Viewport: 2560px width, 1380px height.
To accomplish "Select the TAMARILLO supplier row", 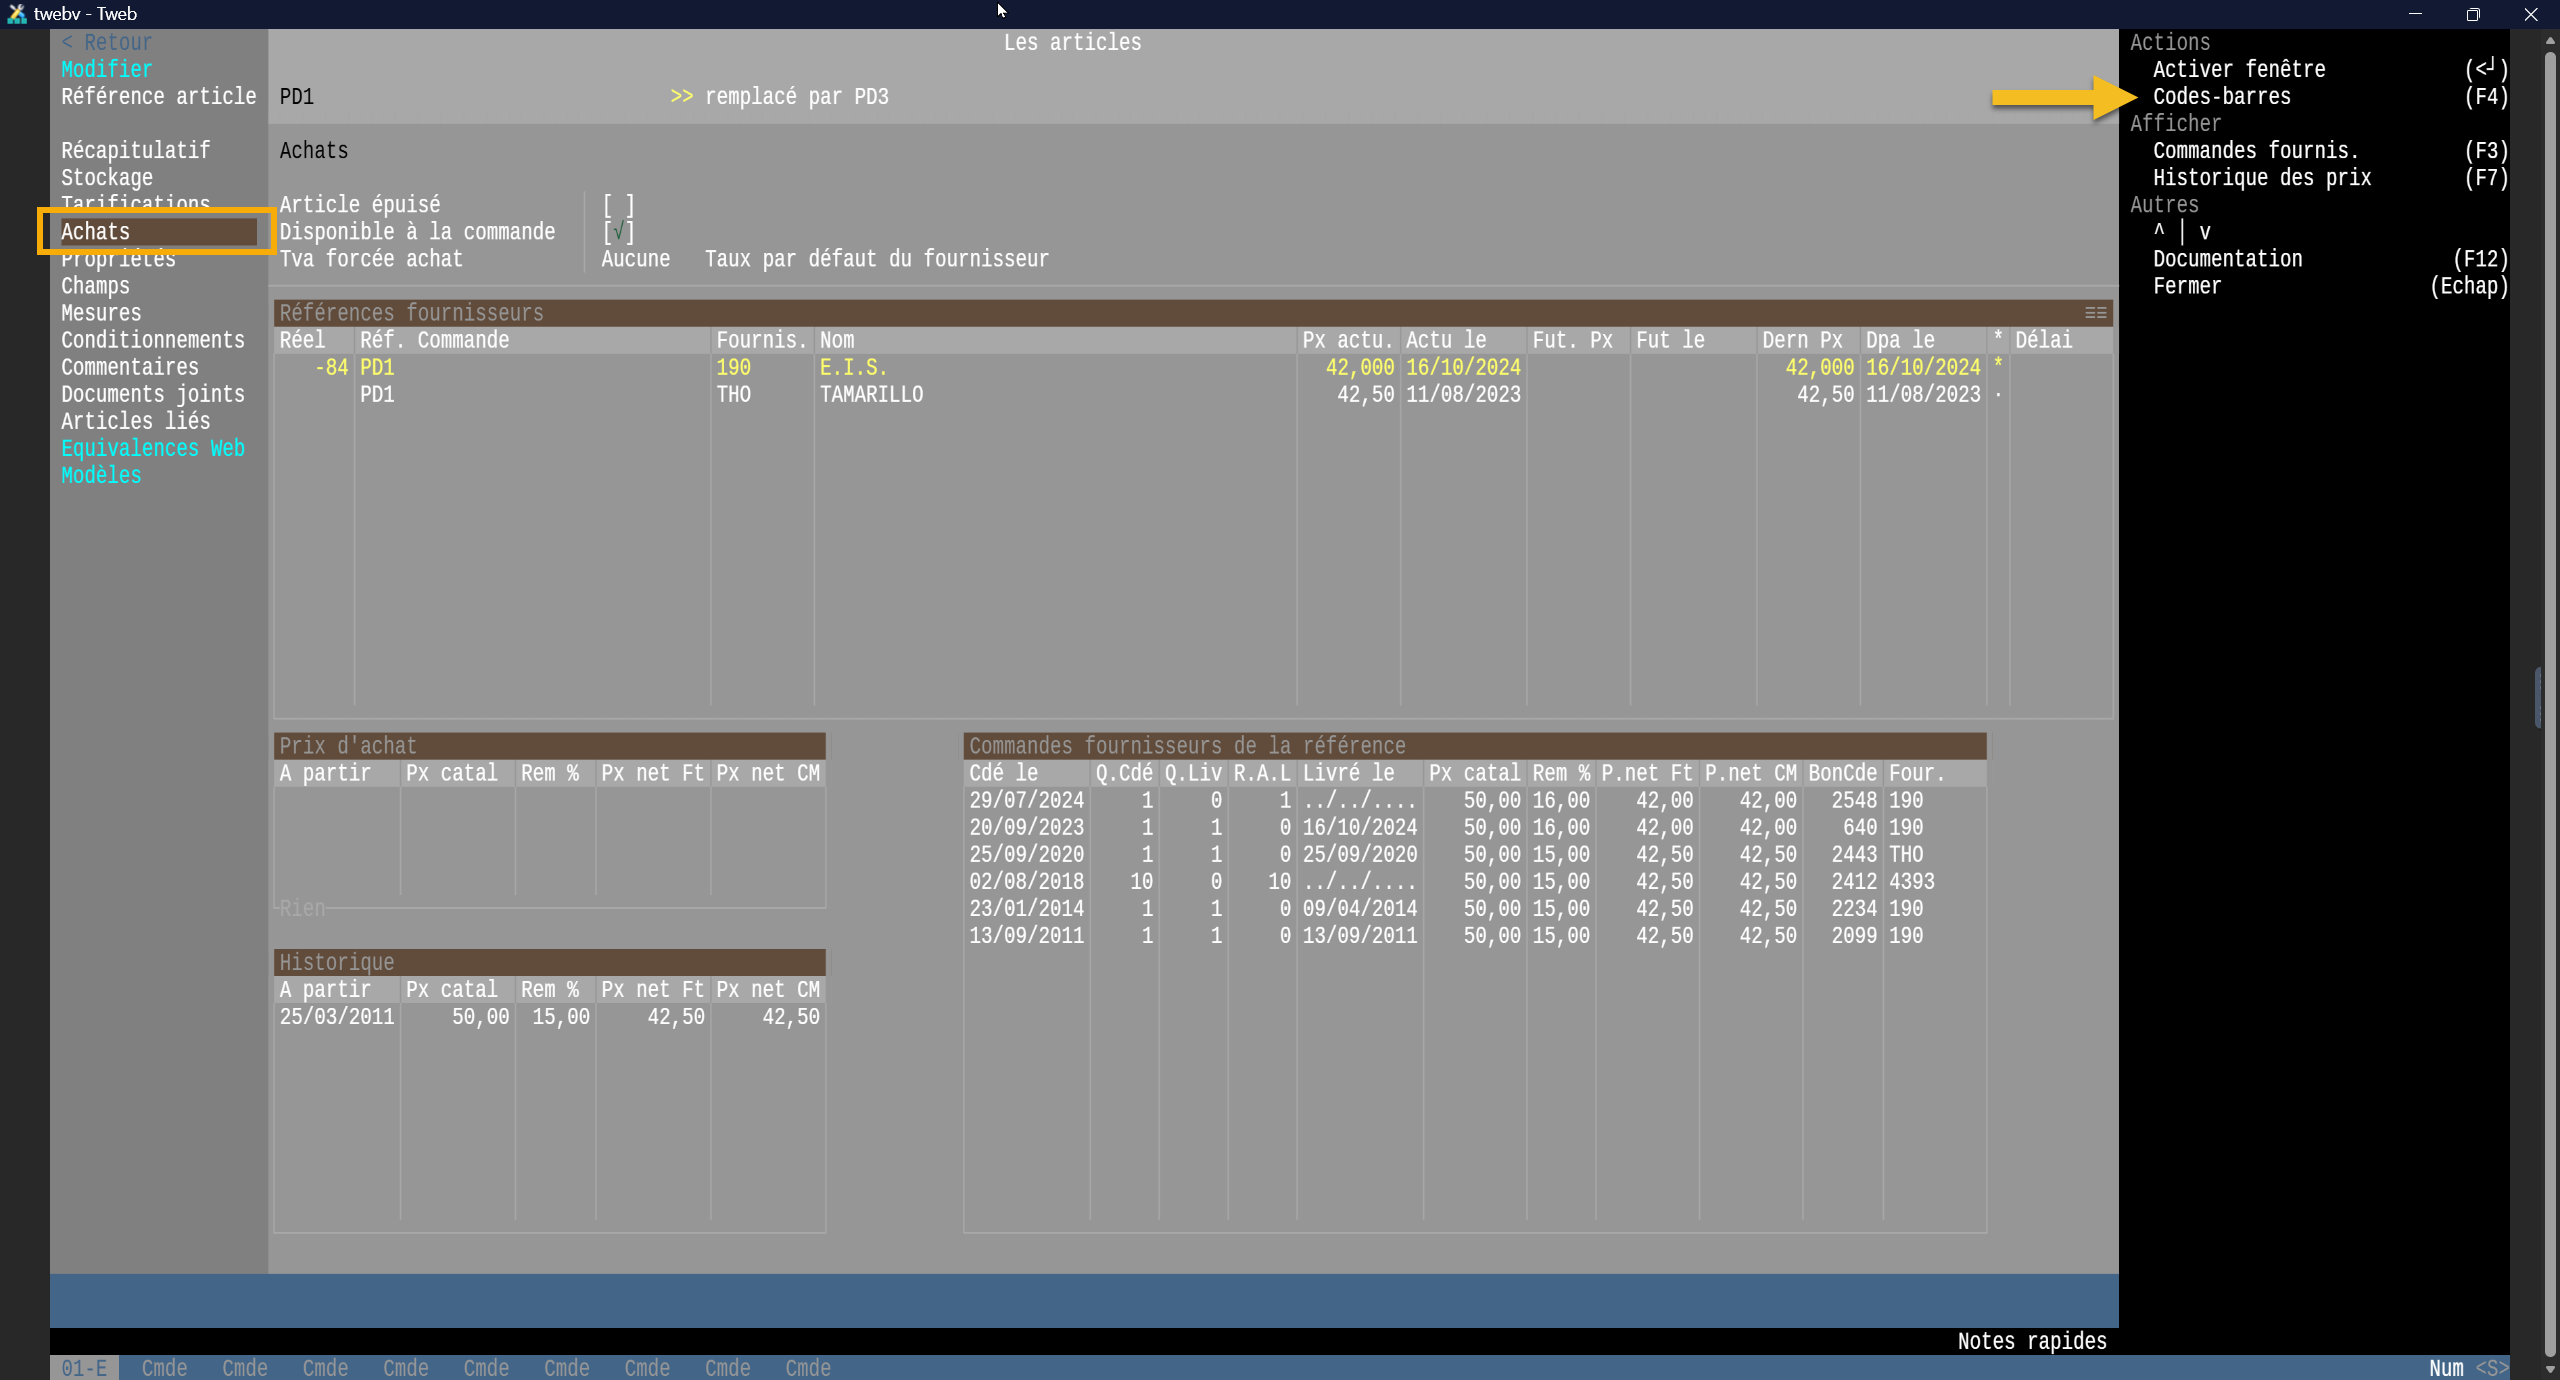I will (x=870, y=394).
